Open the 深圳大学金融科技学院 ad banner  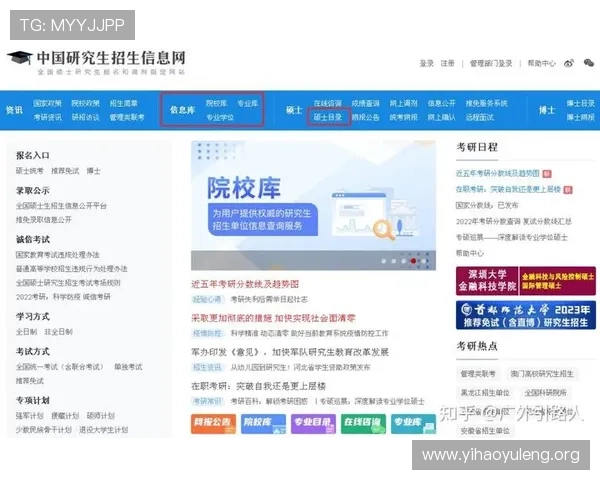526,281
